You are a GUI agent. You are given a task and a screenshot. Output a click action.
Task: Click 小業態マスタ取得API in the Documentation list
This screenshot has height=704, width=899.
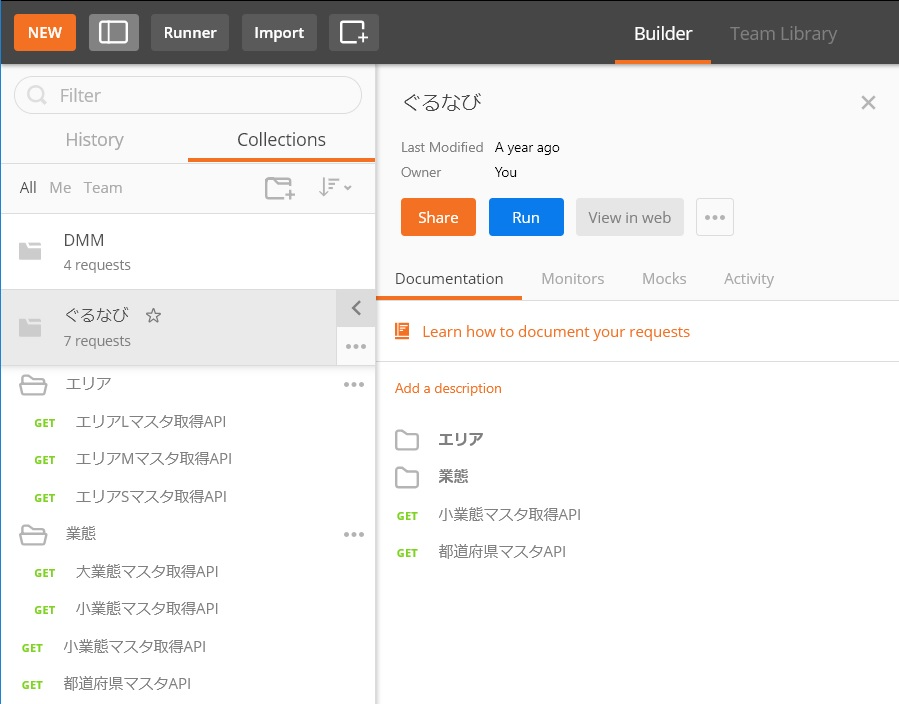509,515
